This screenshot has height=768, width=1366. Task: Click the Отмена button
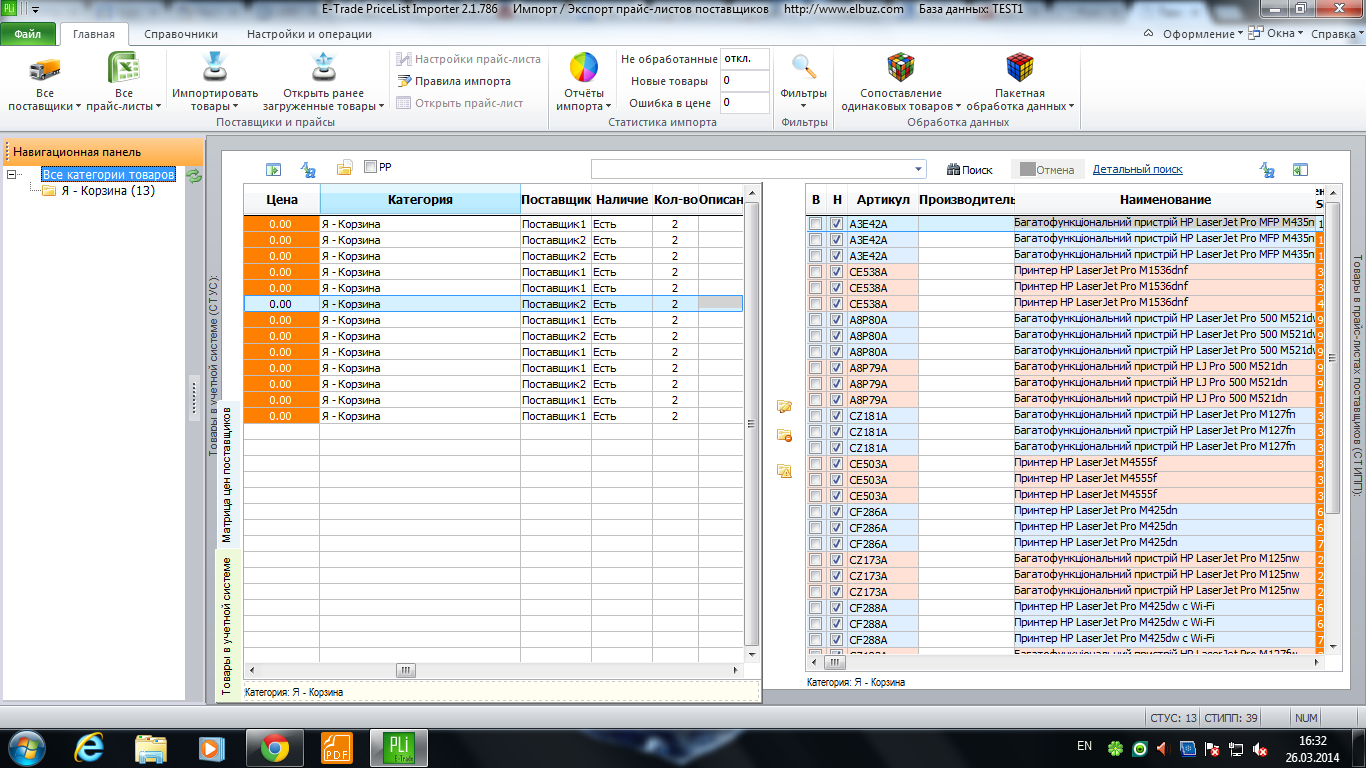(1047, 170)
